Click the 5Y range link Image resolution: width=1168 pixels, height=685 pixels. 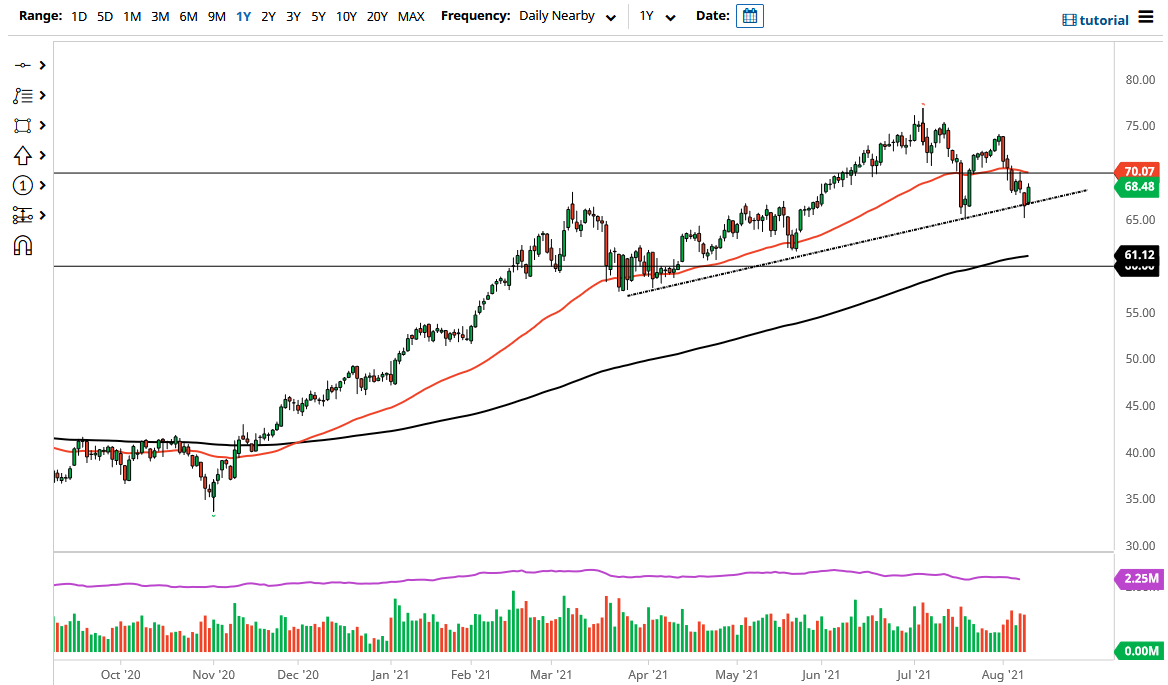click(x=317, y=16)
